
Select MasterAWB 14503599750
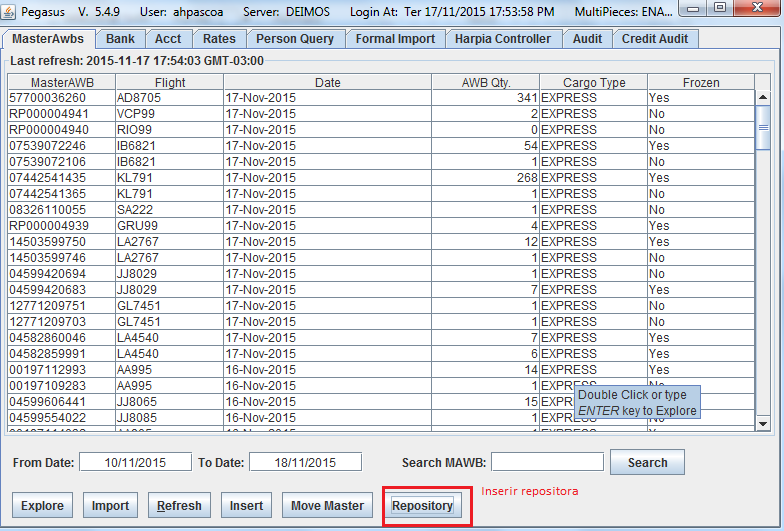[62, 242]
